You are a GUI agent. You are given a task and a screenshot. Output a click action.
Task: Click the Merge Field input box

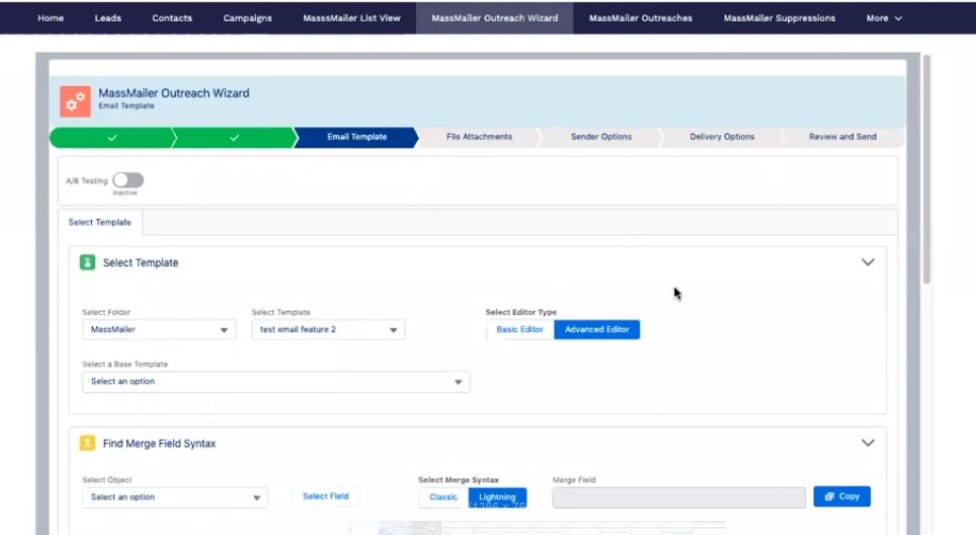coord(678,497)
